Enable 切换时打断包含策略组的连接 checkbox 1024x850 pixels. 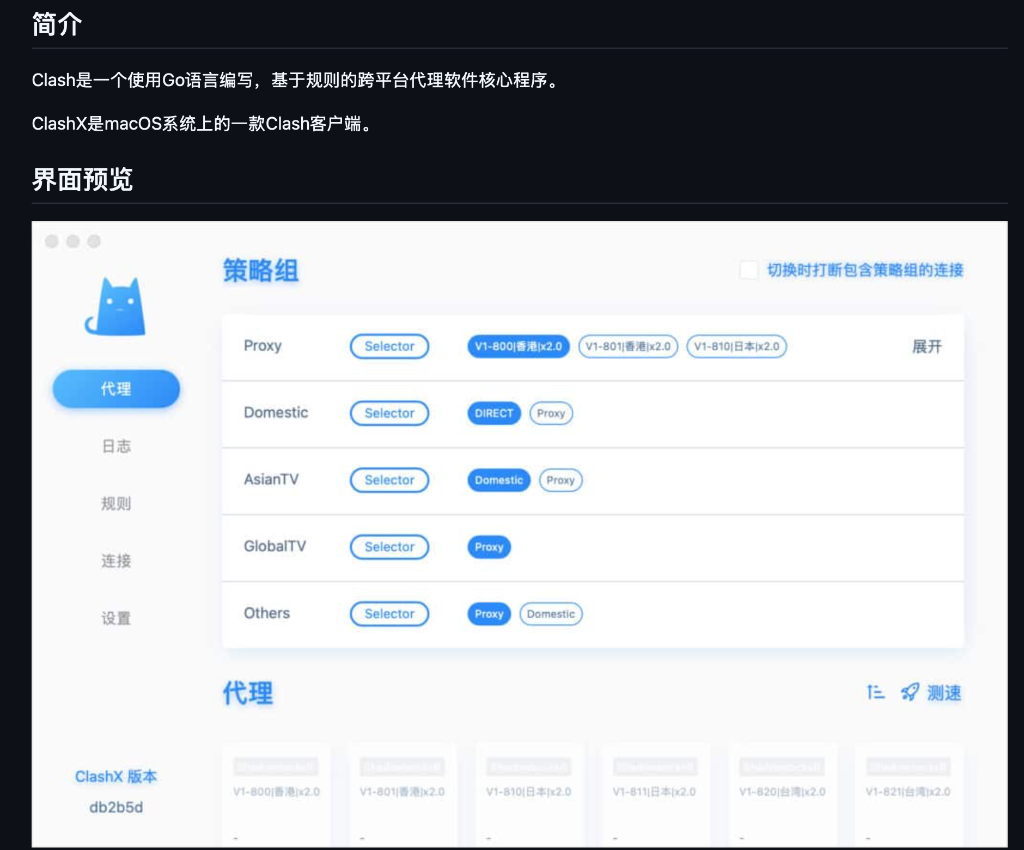pos(748,270)
